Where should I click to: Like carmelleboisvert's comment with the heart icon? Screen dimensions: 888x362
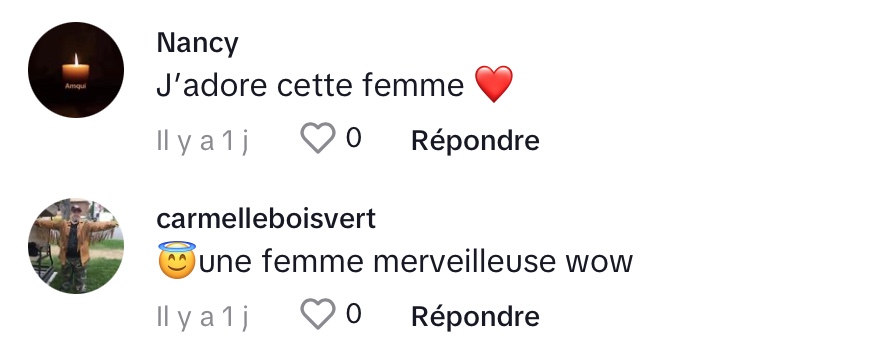pyautogui.click(x=317, y=314)
